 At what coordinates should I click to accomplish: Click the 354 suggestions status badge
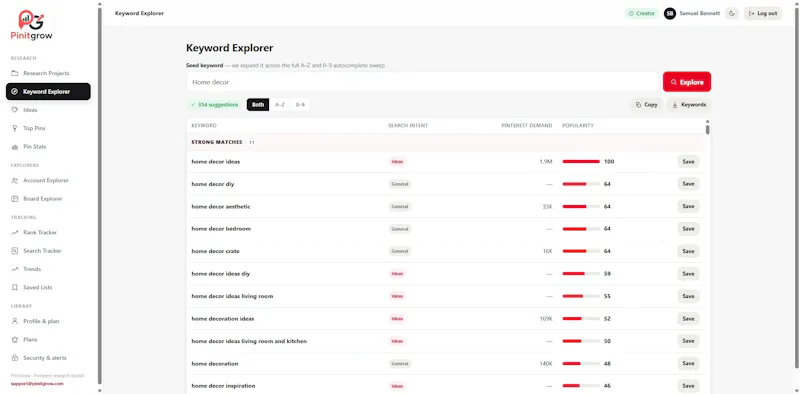tap(214, 105)
